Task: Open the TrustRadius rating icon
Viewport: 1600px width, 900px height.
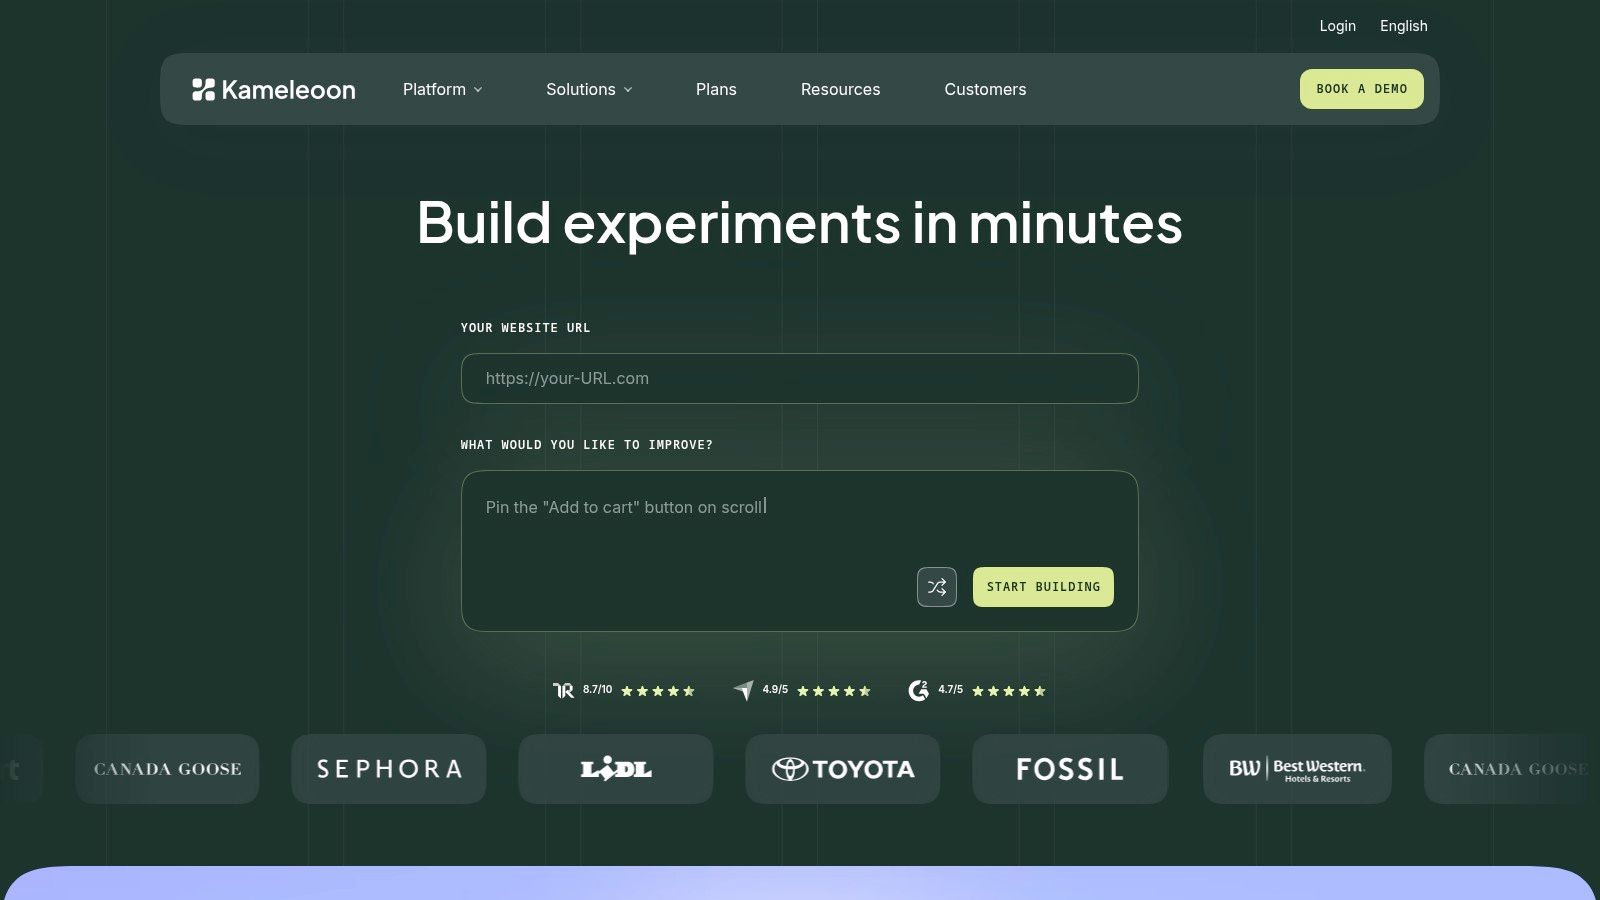Action: (563, 690)
